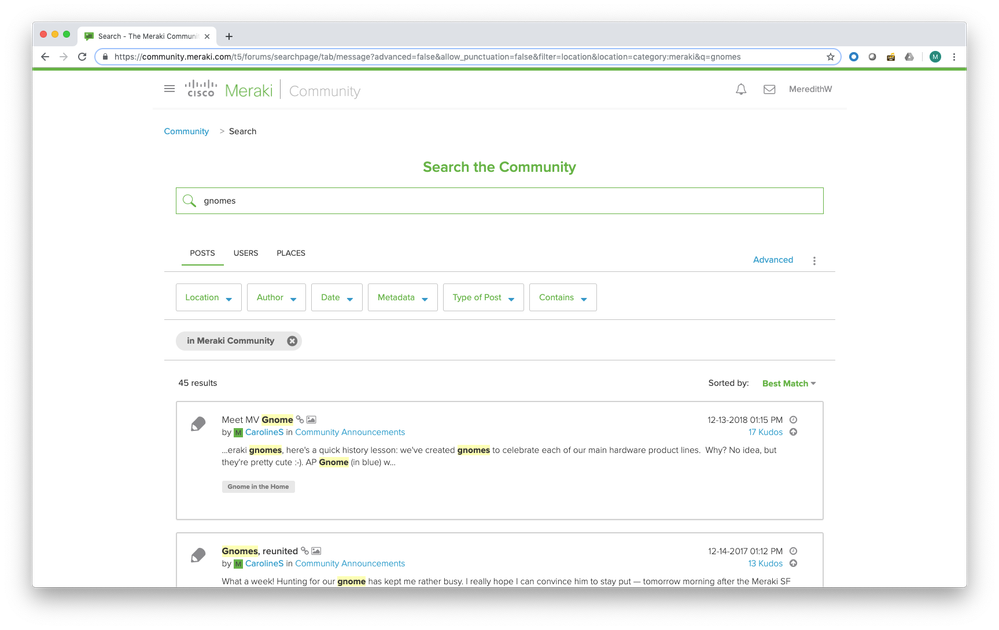Image resolution: width=999 pixels, height=630 pixels.
Task: Switch to the USERS tab
Action: click(246, 254)
